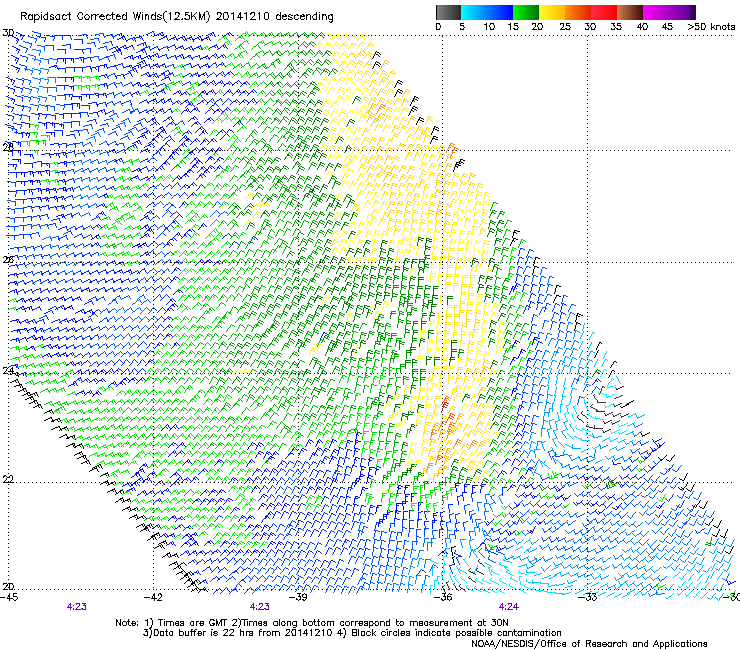
Task: Select the brown 35-40 knots legend color
Action: point(630,12)
